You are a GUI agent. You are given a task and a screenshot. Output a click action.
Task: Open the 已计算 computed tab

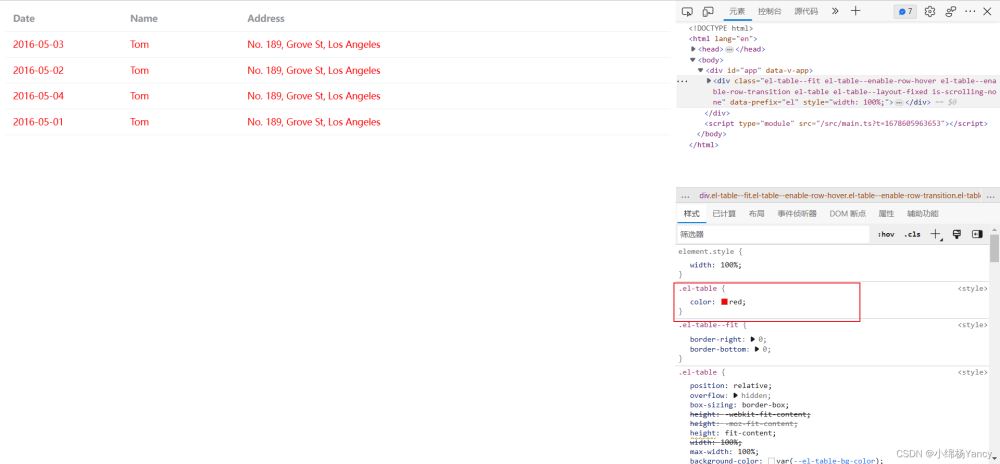pos(724,214)
